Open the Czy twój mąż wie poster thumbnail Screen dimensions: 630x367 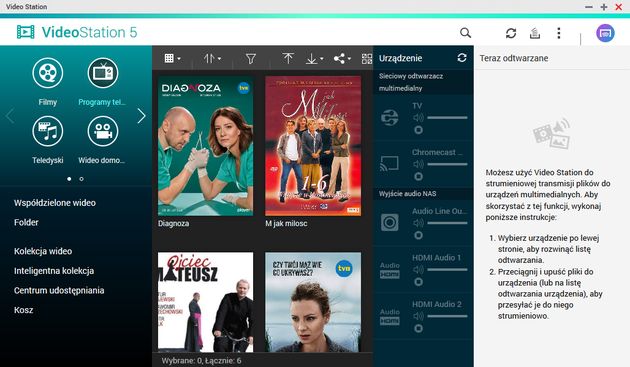pos(313,302)
